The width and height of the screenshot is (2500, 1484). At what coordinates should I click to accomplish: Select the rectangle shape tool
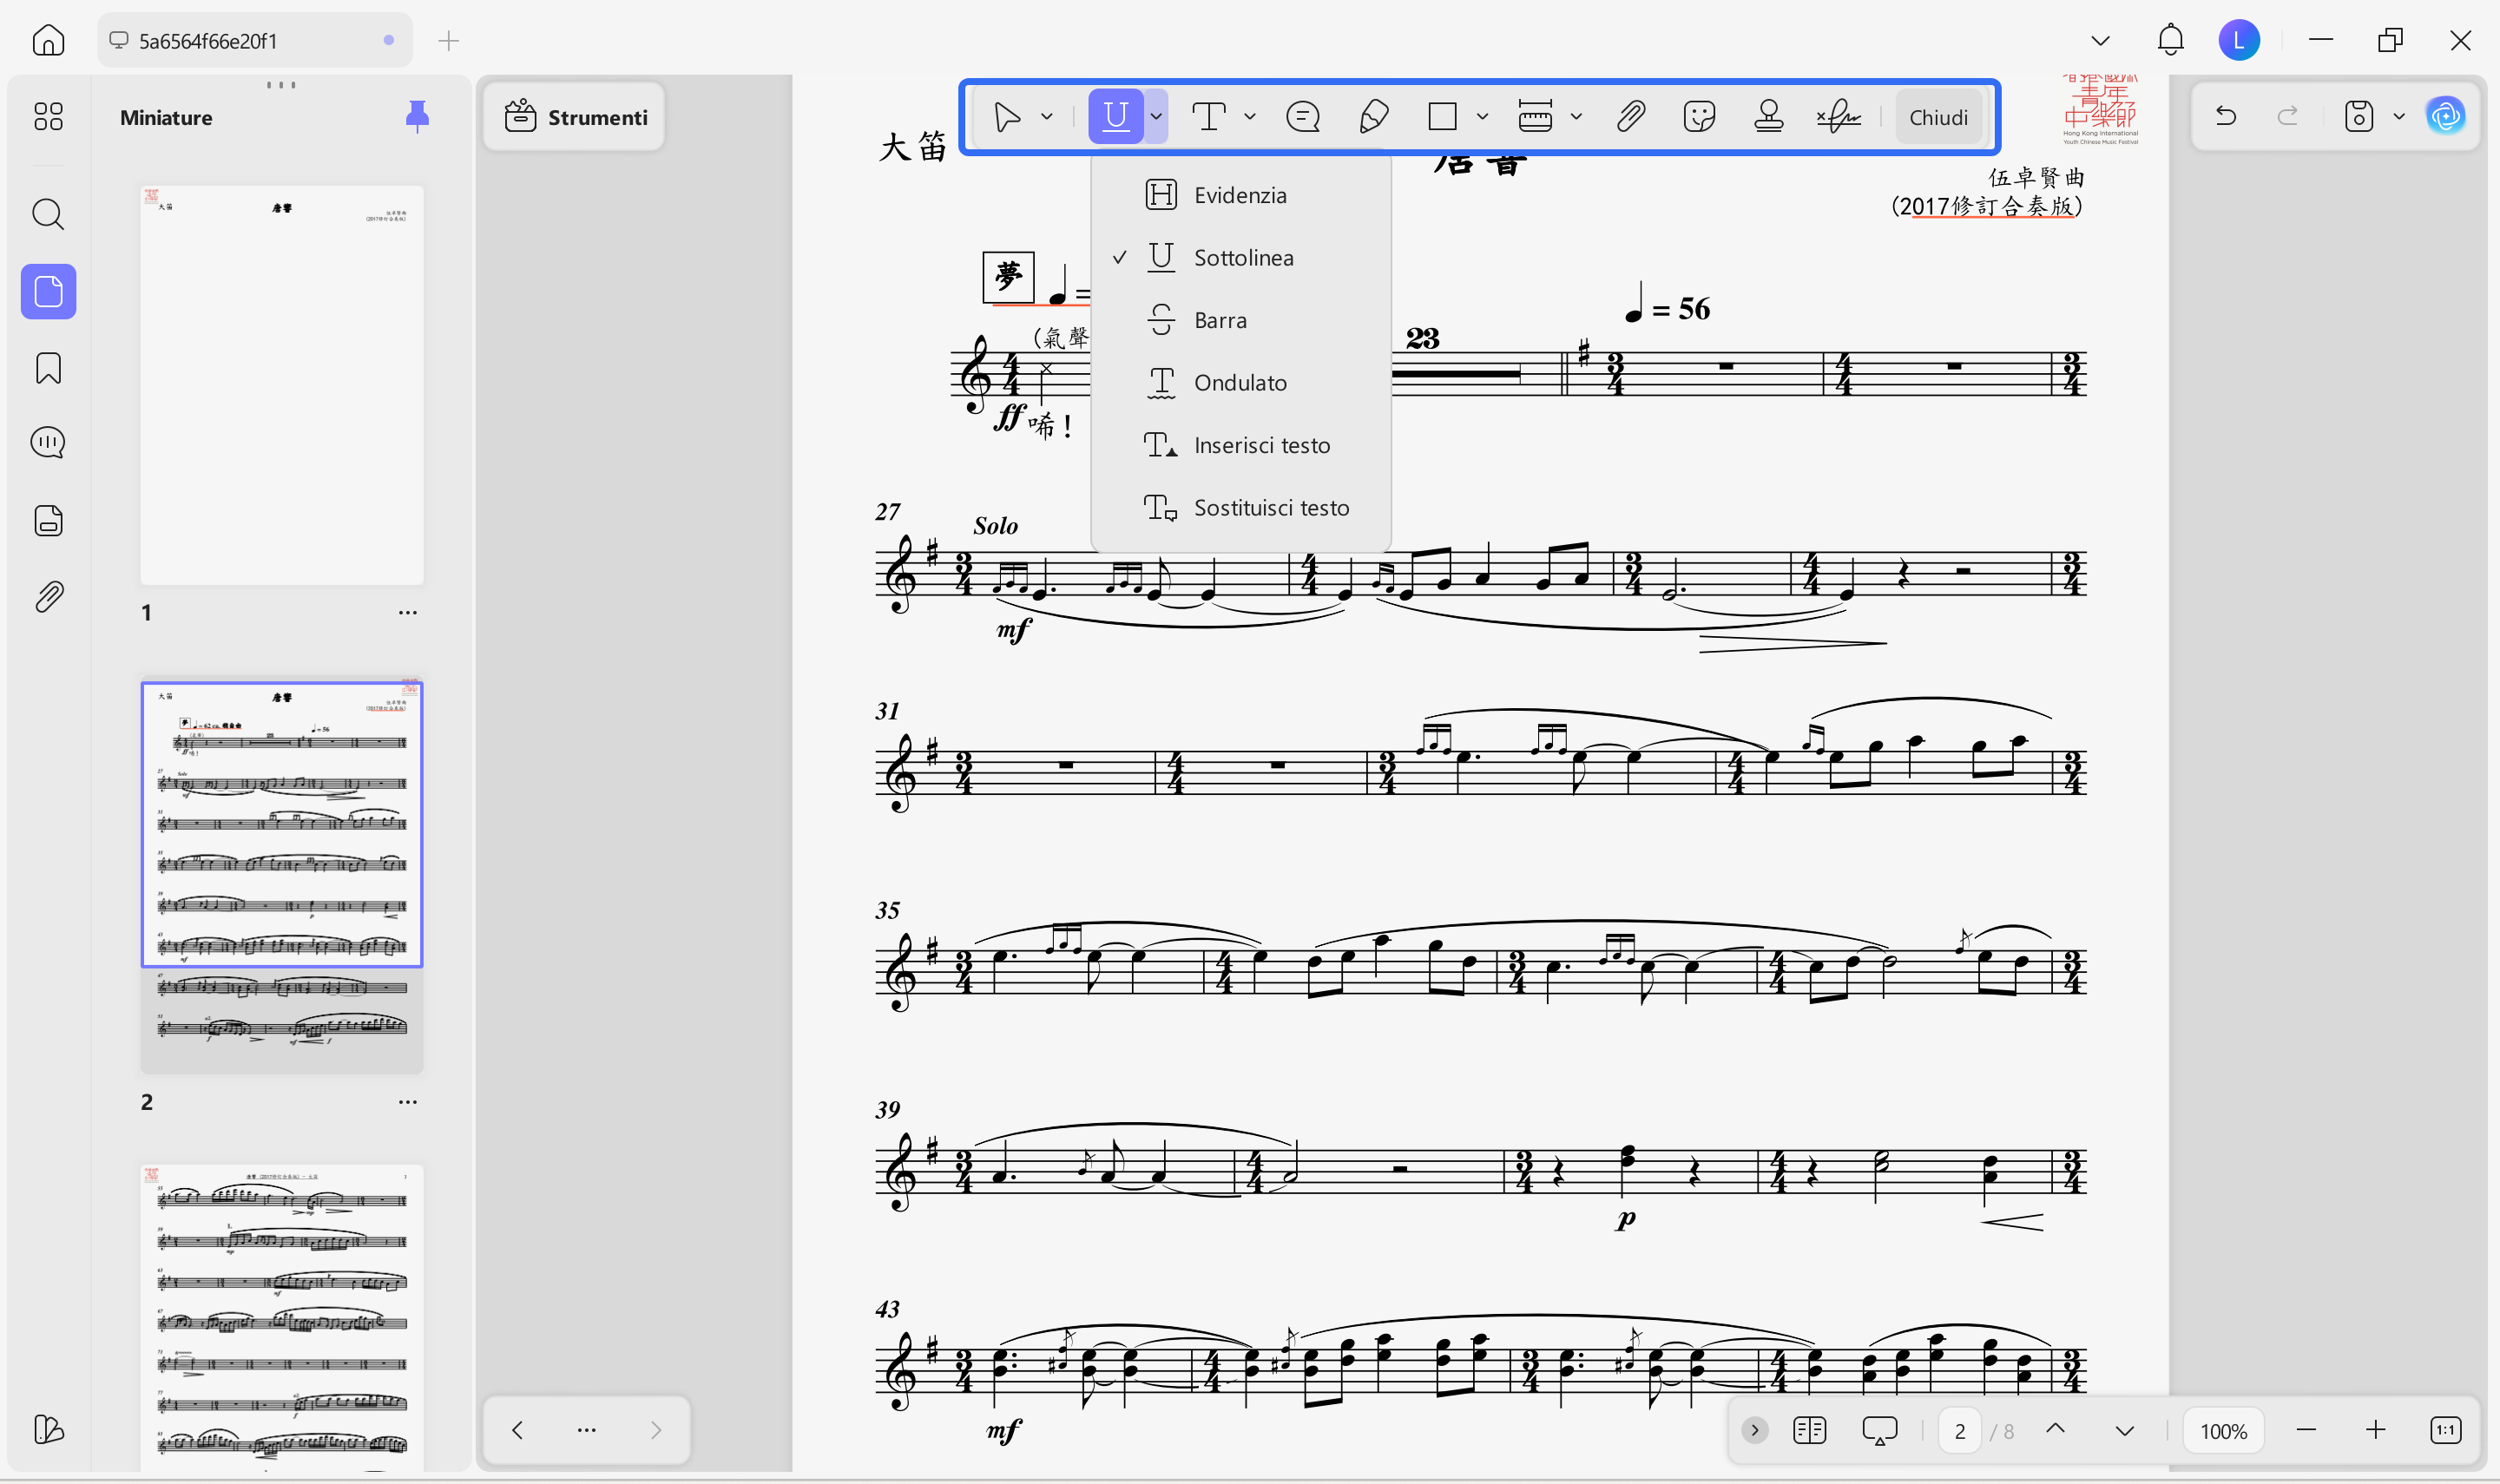(x=1442, y=117)
